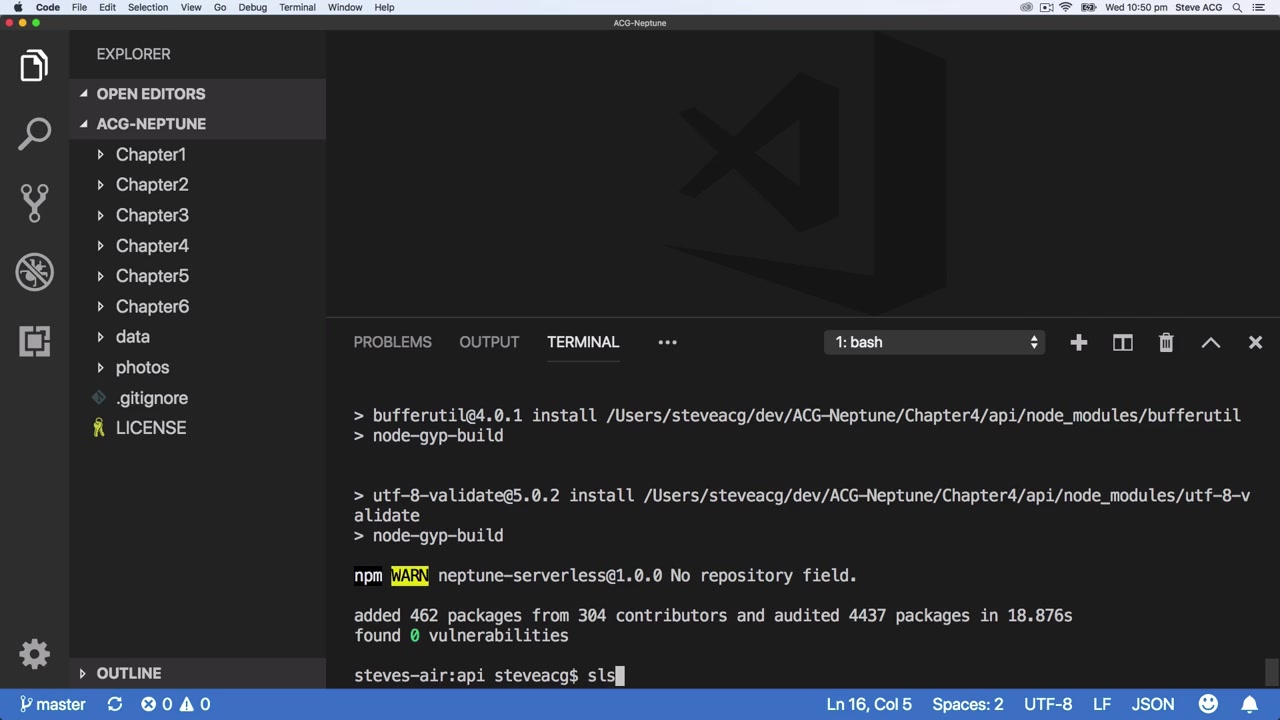Focus the terminal command prompt line
The width and height of the screenshot is (1280, 720).
click(489, 676)
